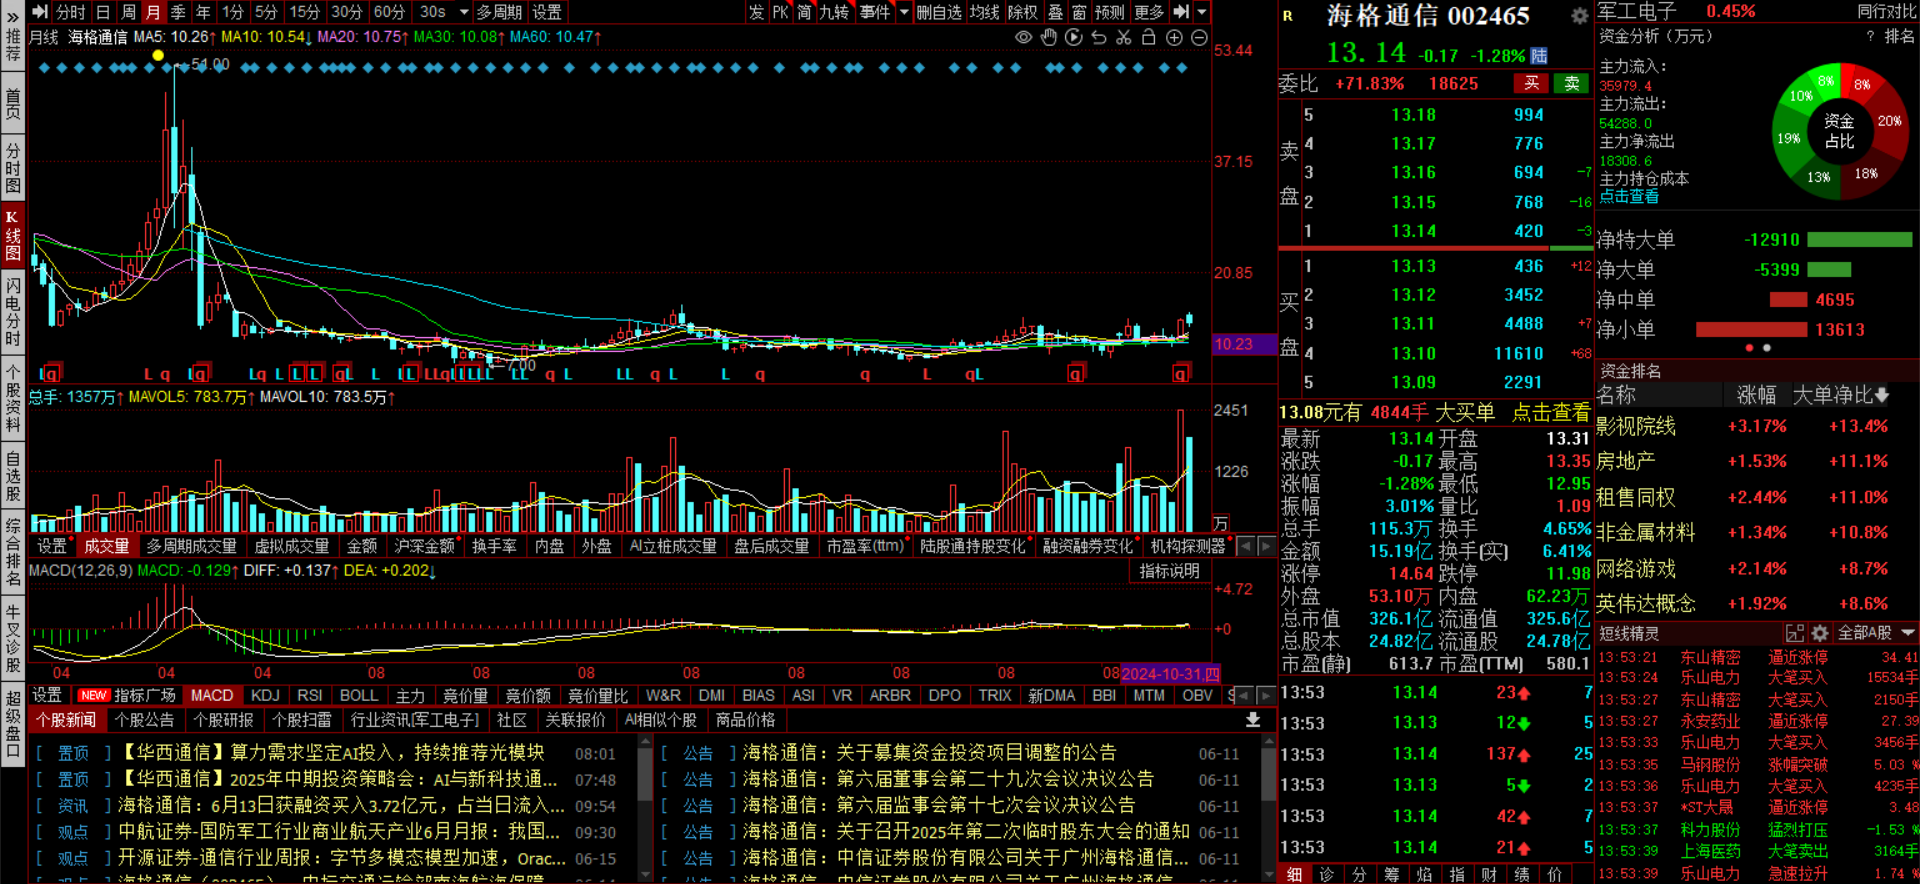Open the gear settings in 短线精灵 panel
1920x884 pixels.
coord(1820,633)
